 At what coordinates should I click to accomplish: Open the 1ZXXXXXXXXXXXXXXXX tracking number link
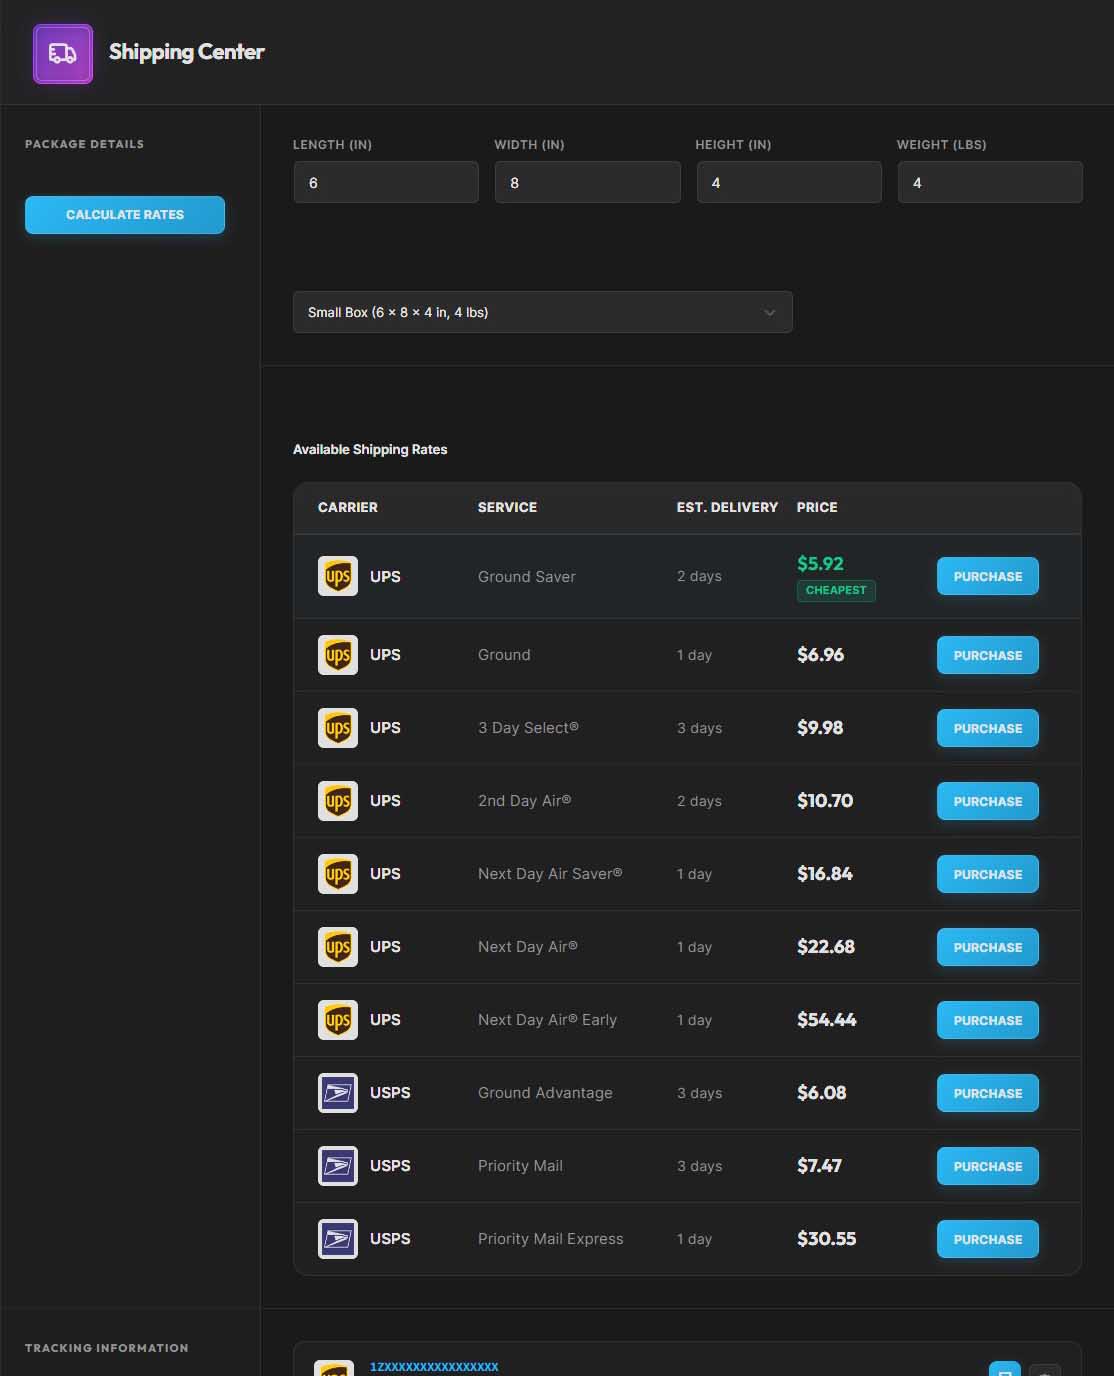434,1367
